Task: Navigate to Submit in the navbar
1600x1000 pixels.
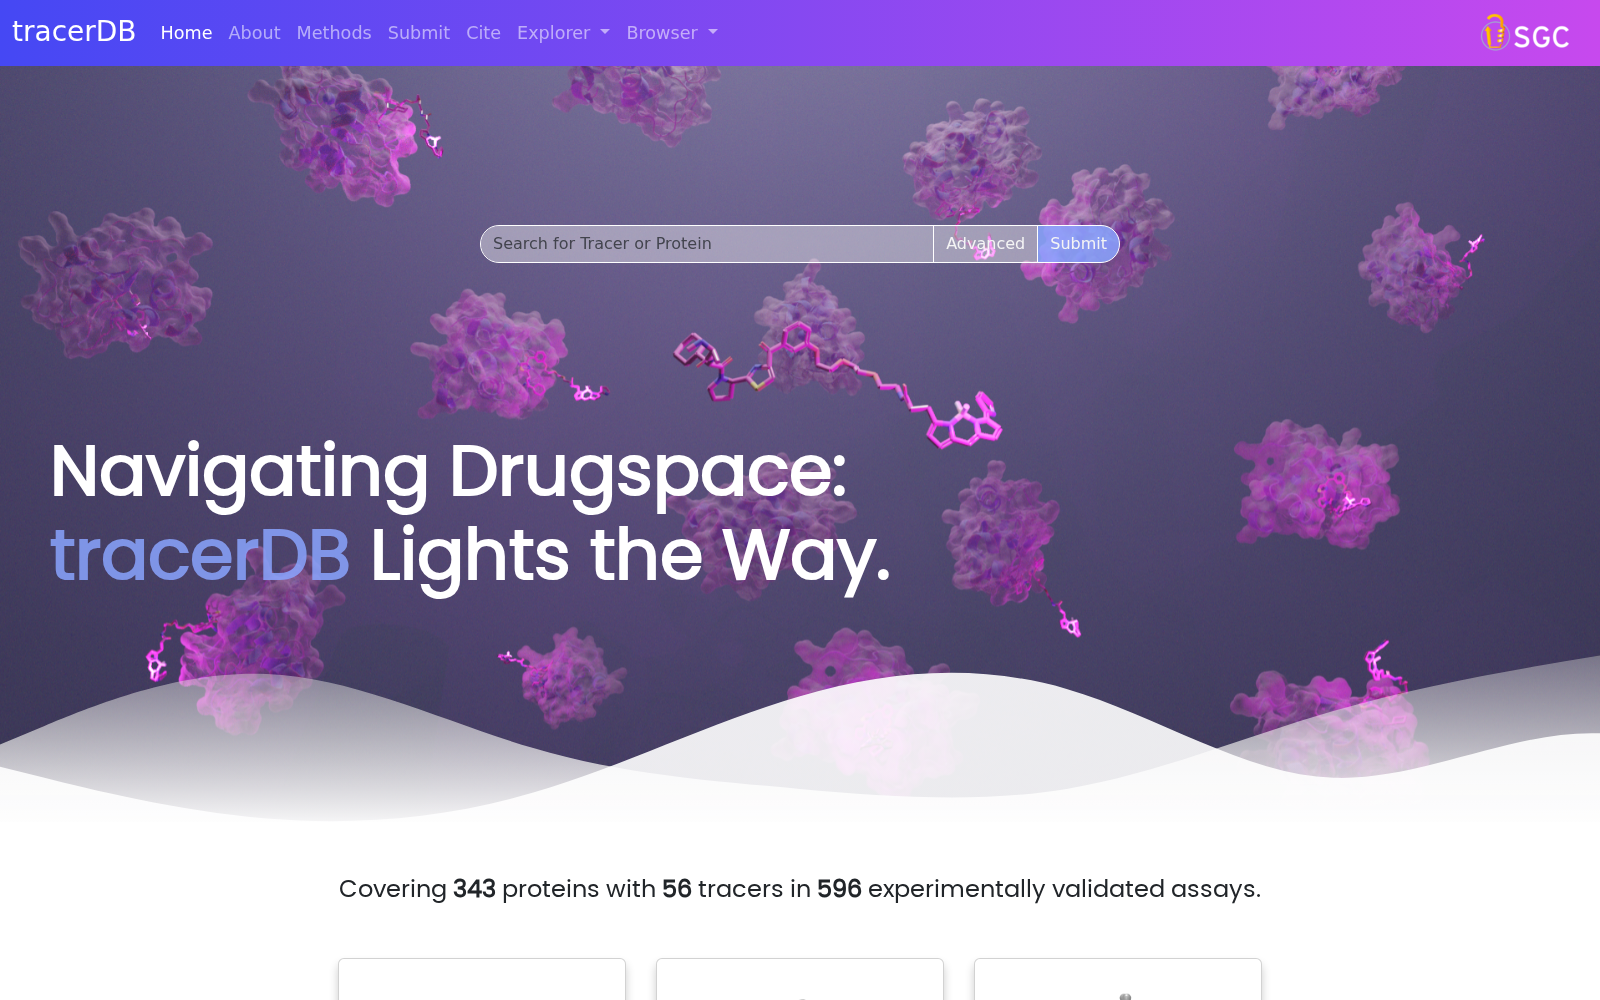Action: click(419, 33)
